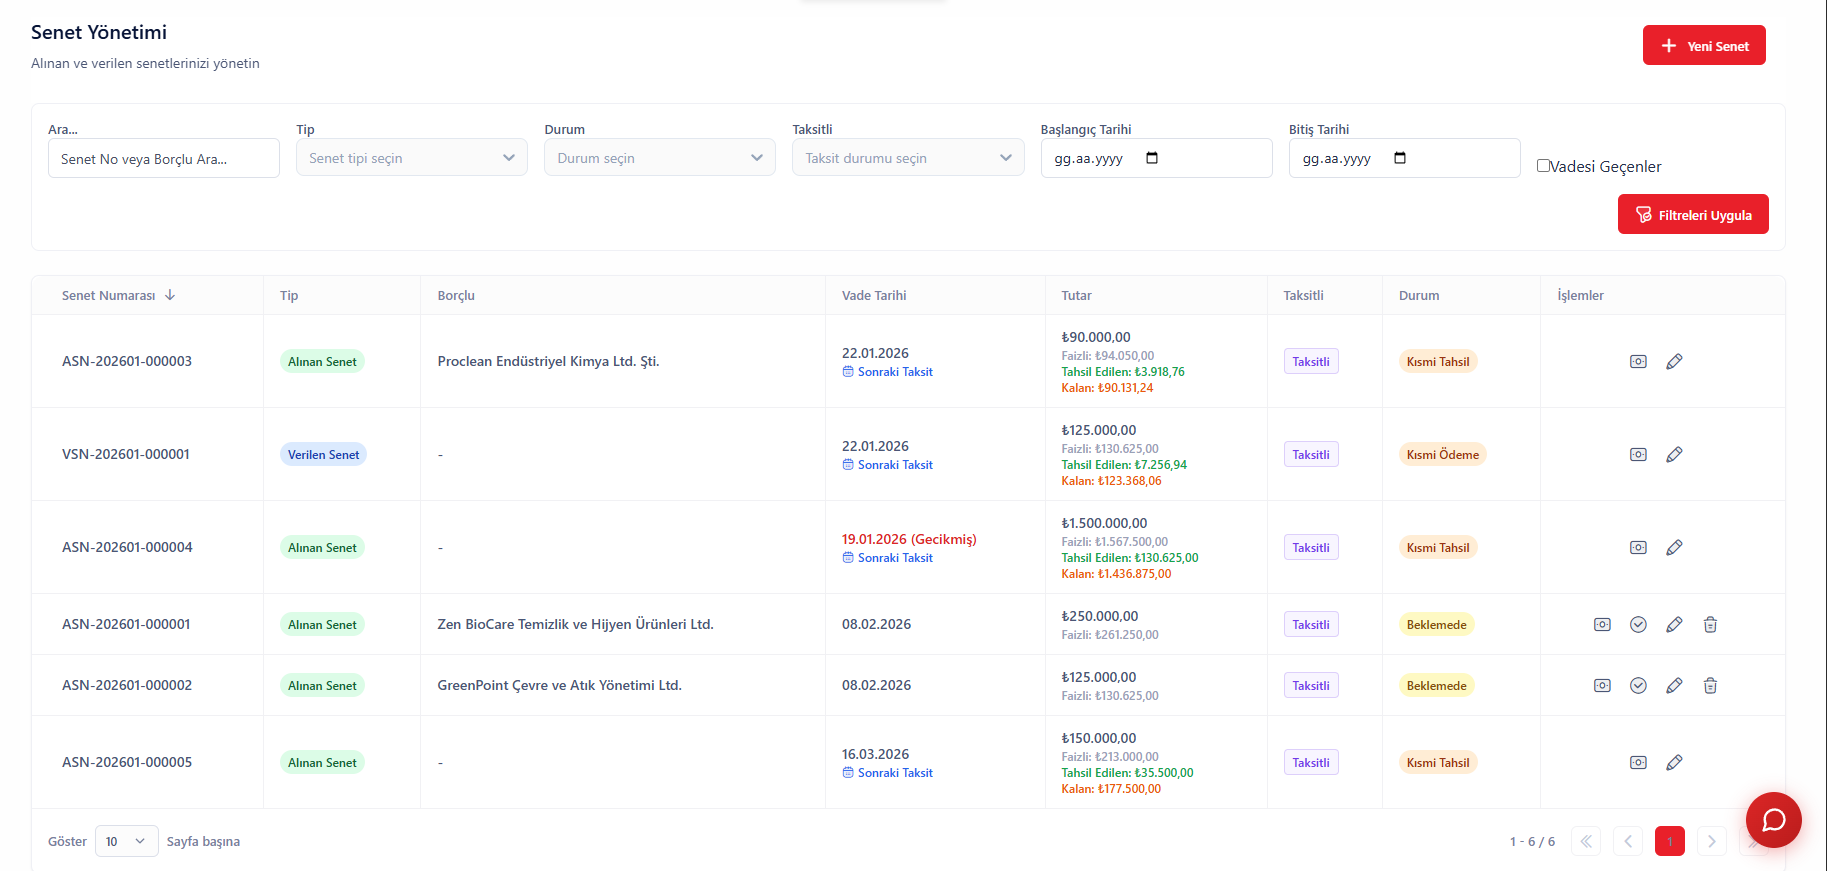The width and height of the screenshot is (1827, 871).
Task: Select page 1 in pagination
Action: 1669,841
